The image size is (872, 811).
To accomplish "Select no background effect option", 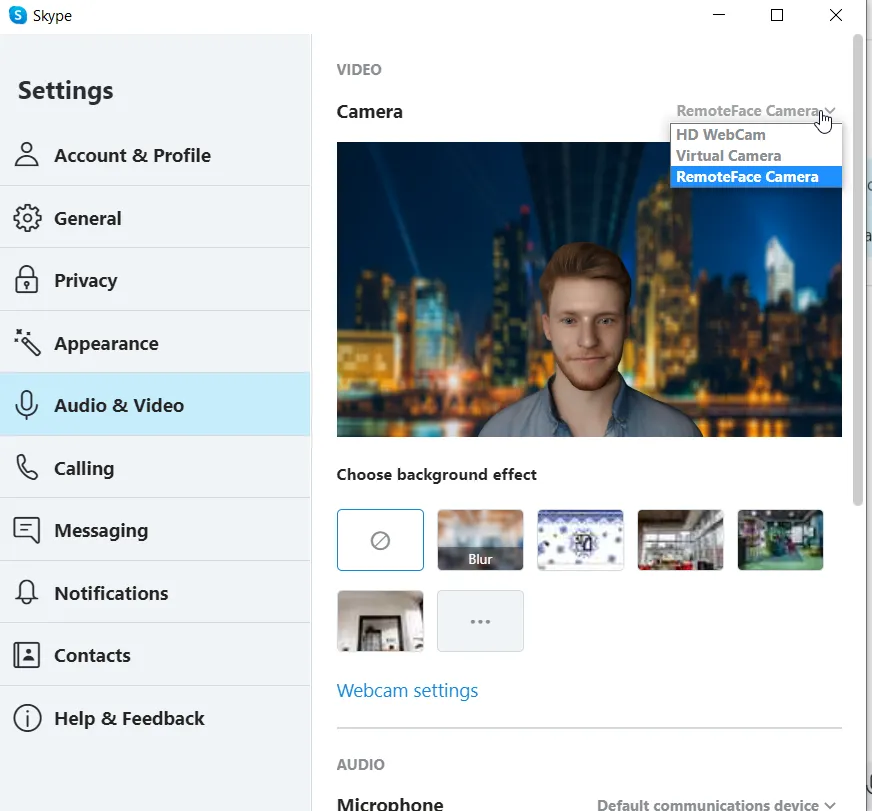I will click(380, 540).
